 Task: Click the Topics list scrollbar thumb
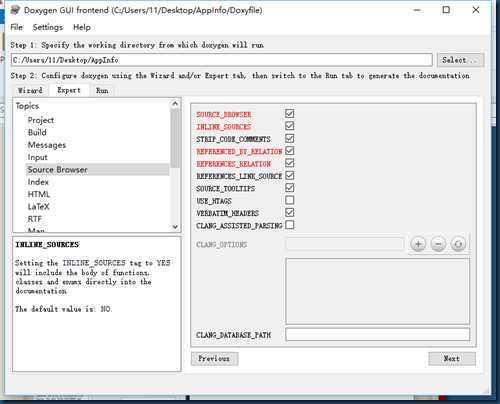[x=175, y=138]
